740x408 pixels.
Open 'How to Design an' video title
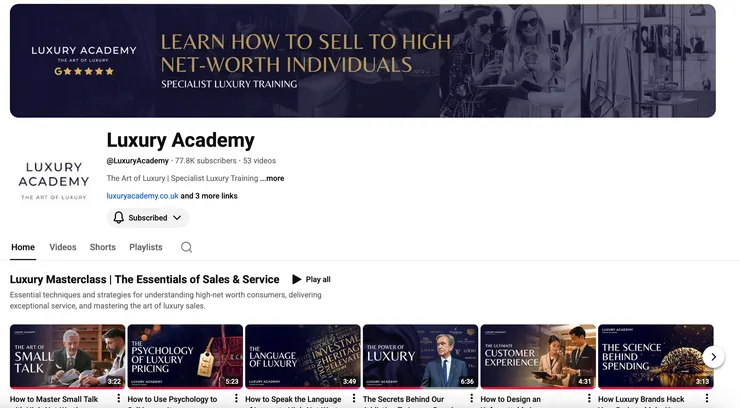tap(511, 400)
